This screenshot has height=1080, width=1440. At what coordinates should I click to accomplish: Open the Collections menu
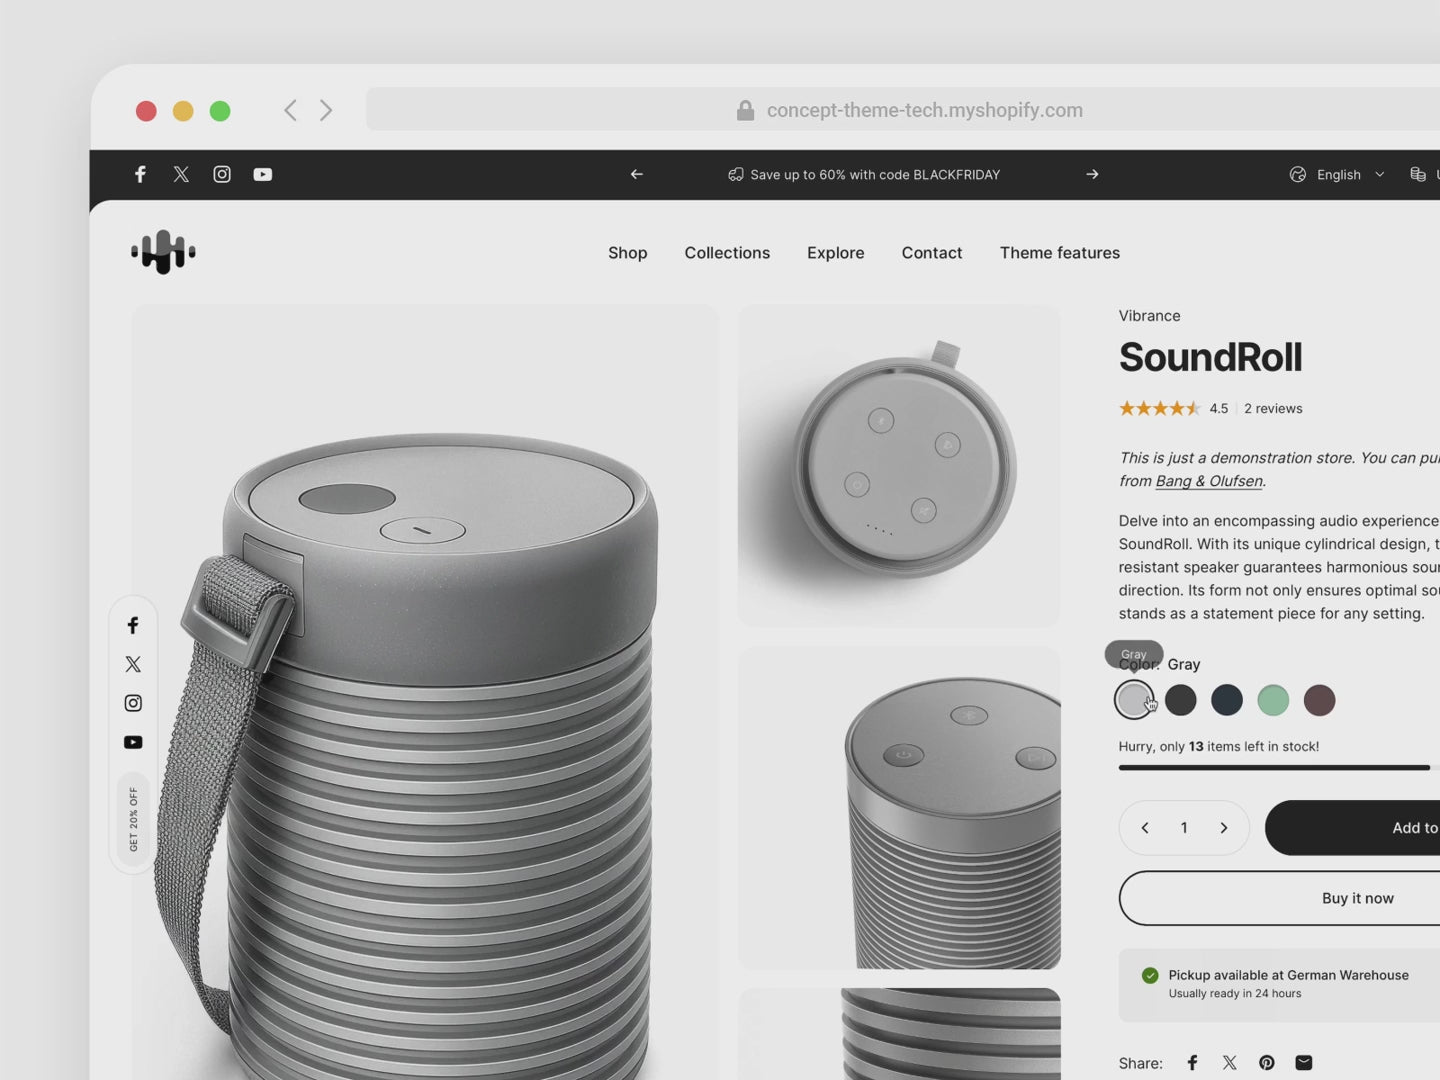point(727,253)
